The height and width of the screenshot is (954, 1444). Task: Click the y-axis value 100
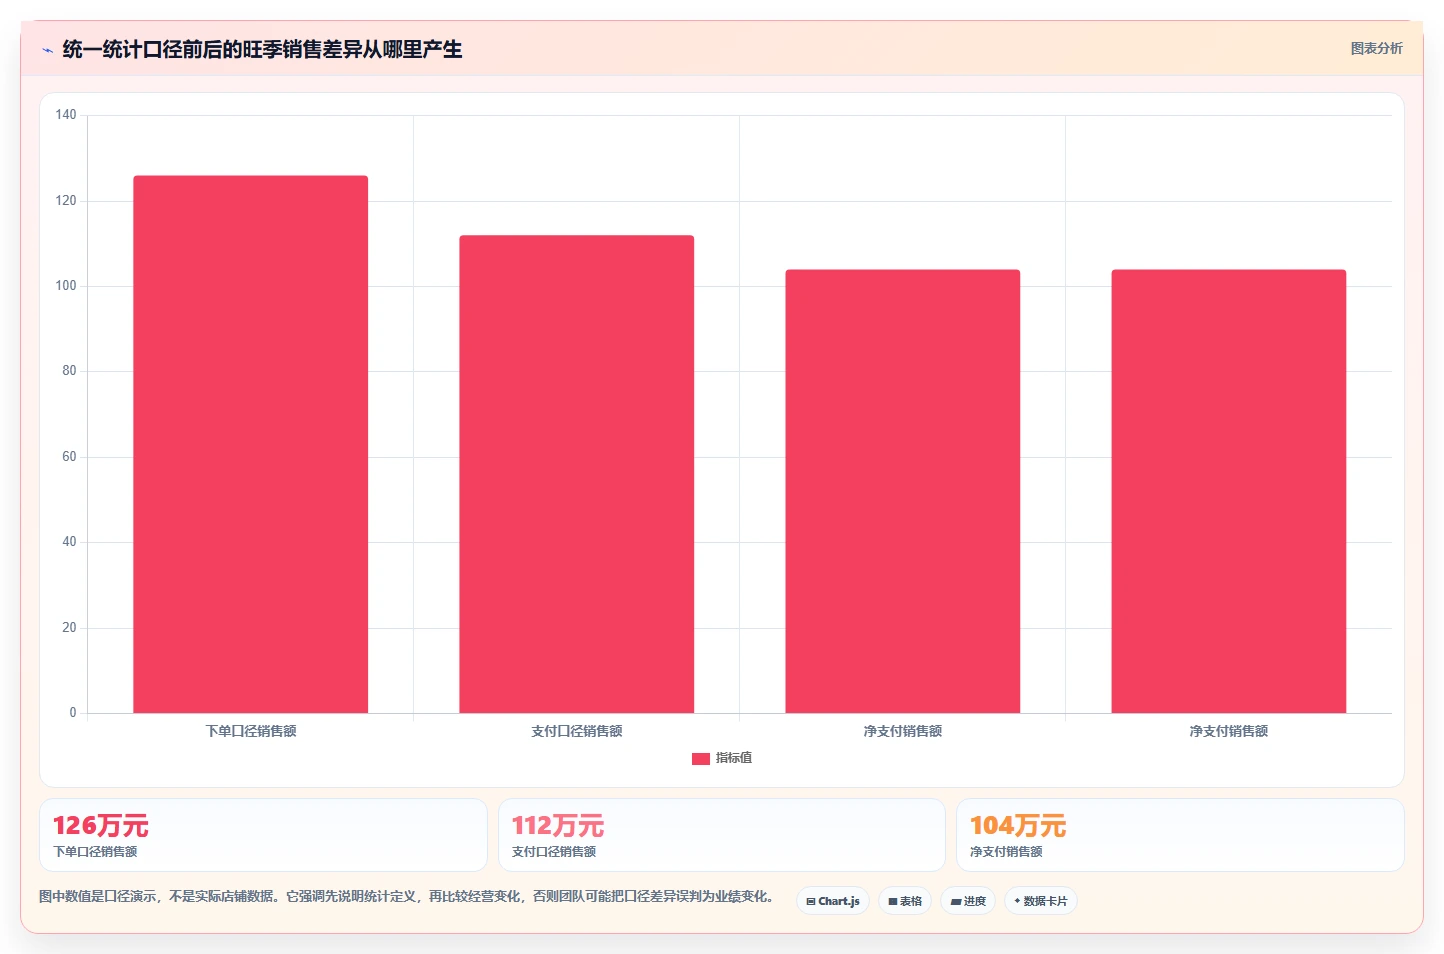point(66,286)
